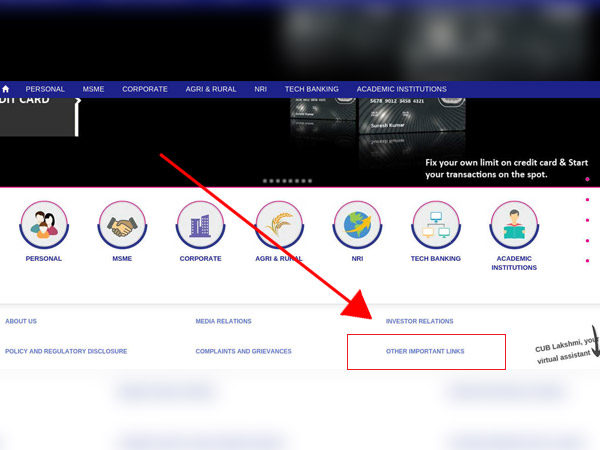Image resolution: width=600 pixels, height=450 pixels.
Task: Click the credit card banner caption text
Action: click(506, 168)
